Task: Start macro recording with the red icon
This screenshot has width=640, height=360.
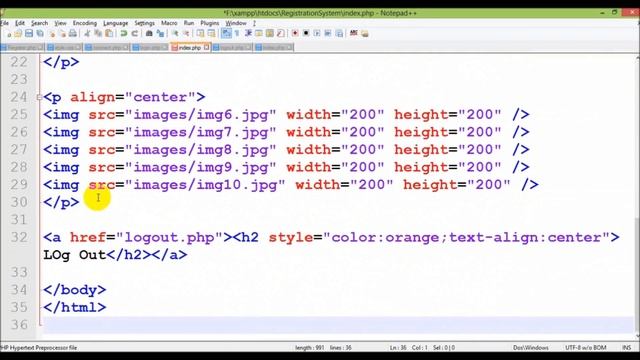Action: (295, 33)
